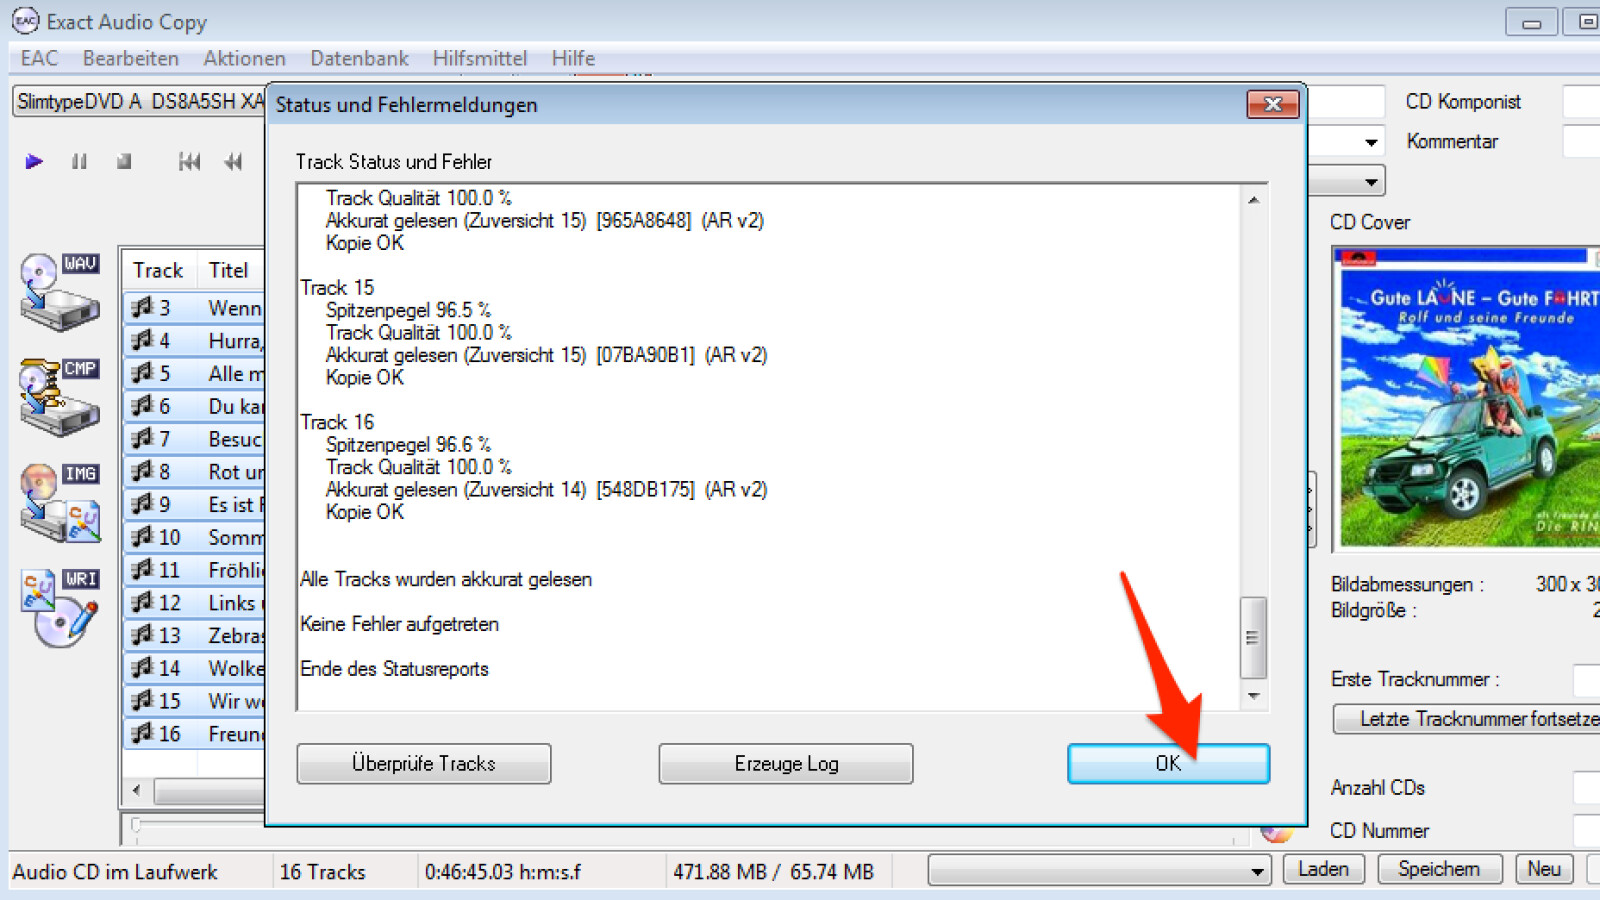Click the CMP compressed extract icon

[60, 397]
